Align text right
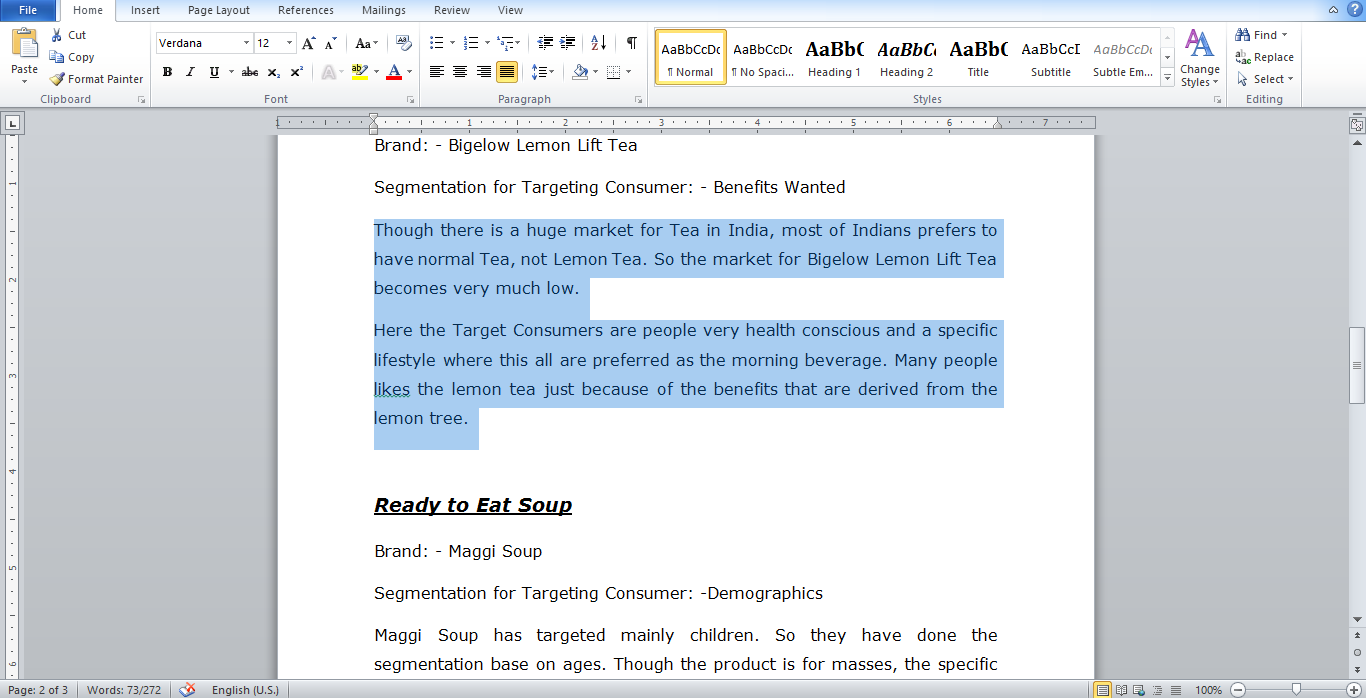Screen dimensions: 1366x698 (x=484, y=72)
